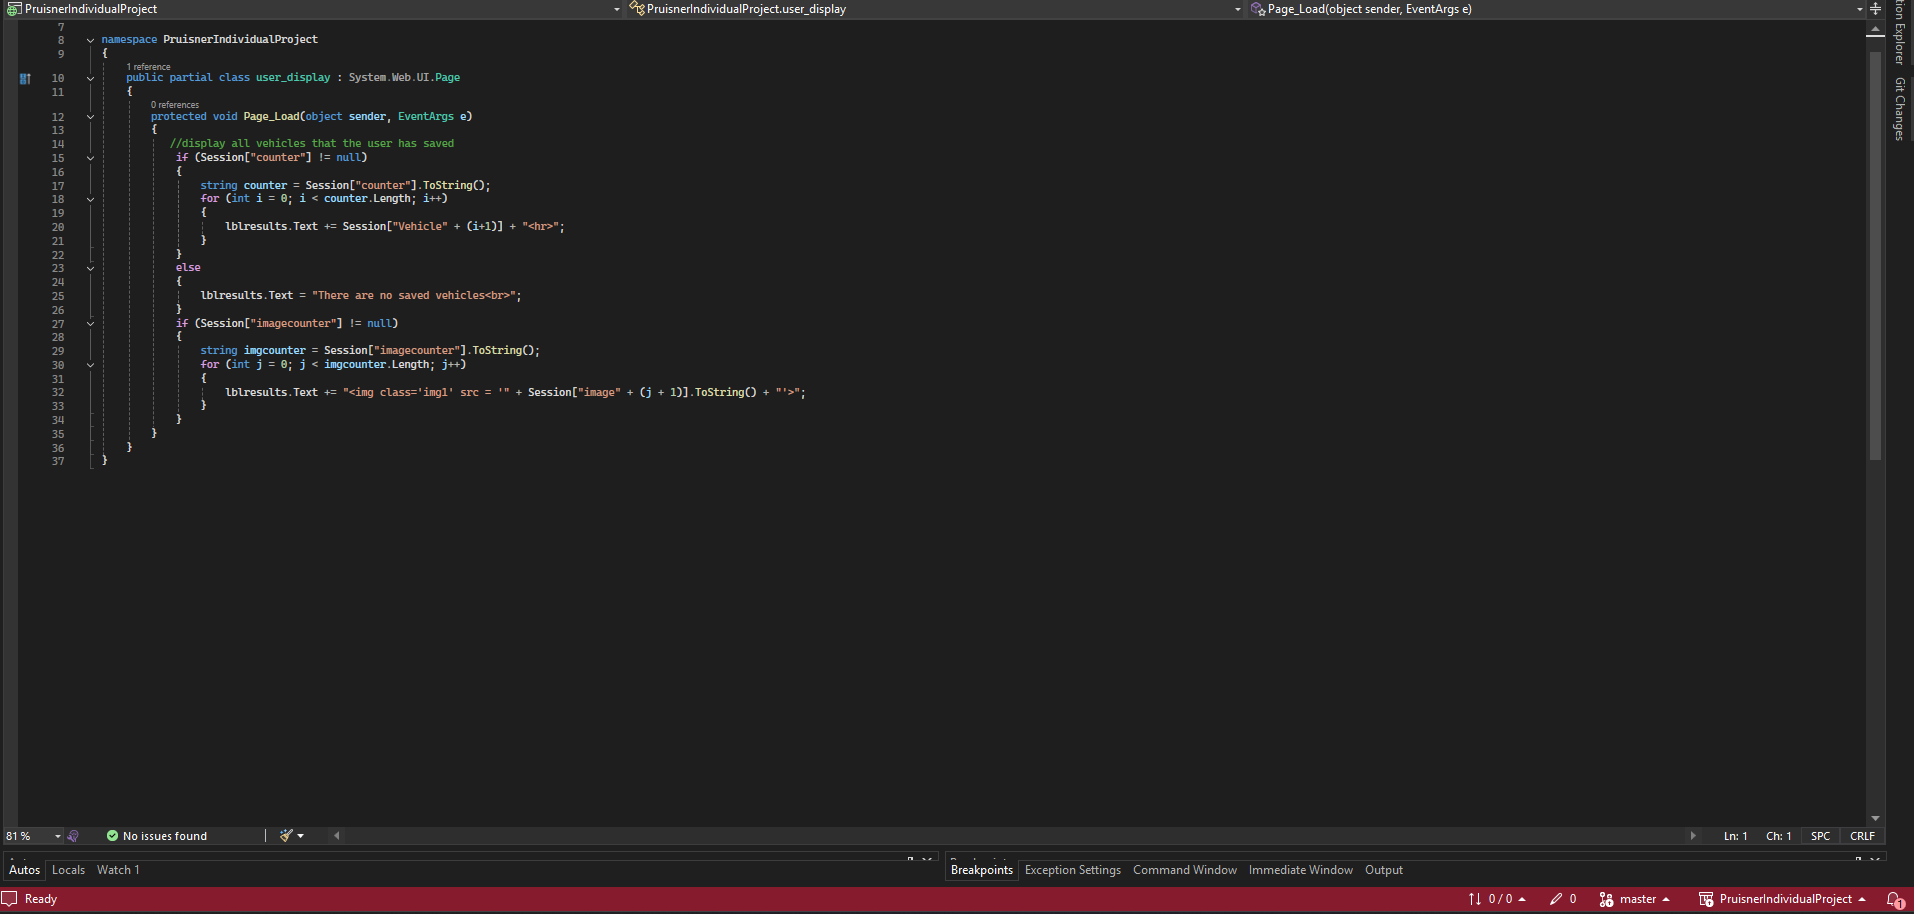The height and width of the screenshot is (914, 1914).
Task: Switch to the Watch 1 tab
Action: pyautogui.click(x=118, y=870)
